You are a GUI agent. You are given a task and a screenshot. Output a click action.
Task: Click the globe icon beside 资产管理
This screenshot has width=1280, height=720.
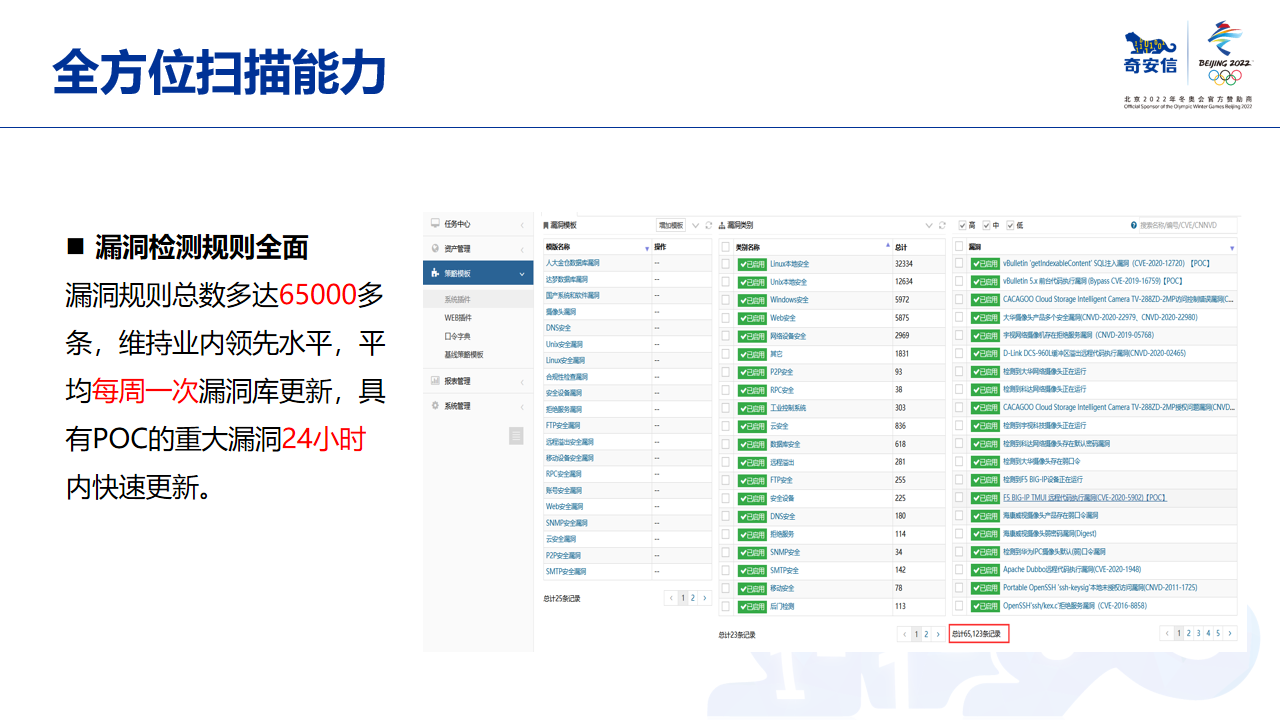pos(435,248)
